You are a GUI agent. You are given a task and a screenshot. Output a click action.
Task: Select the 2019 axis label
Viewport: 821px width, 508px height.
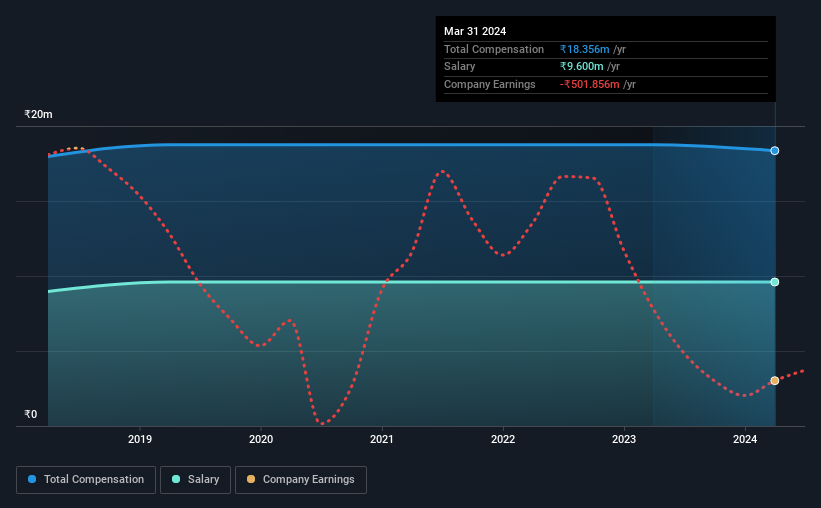pos(140,439)
